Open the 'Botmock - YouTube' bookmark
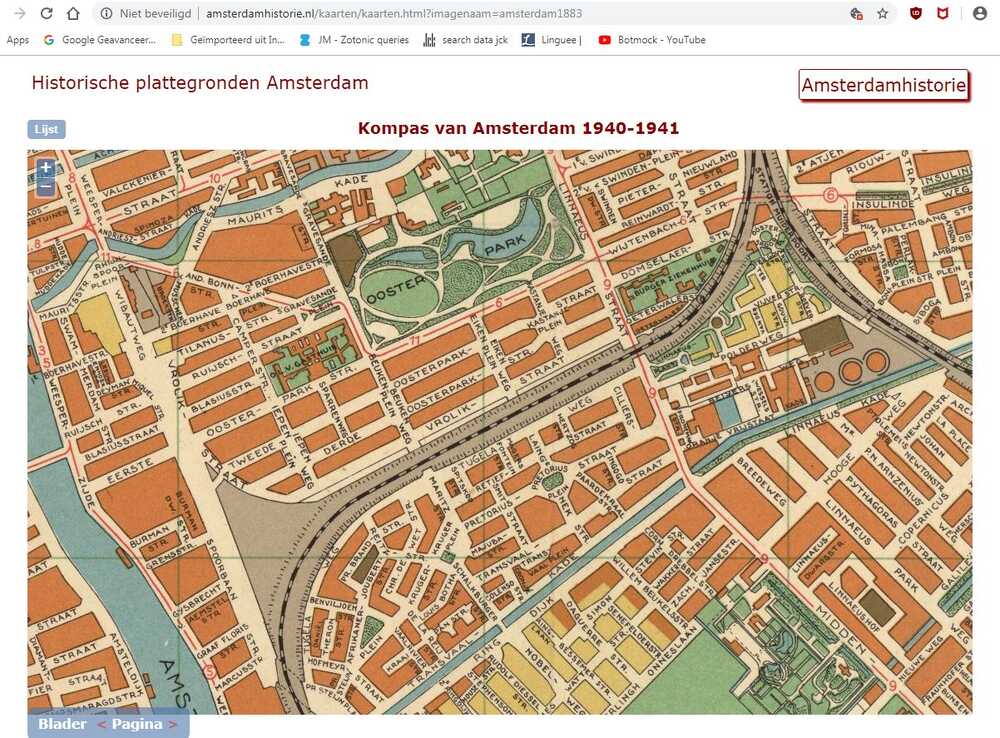Viewport: 1000px width, 738px height. click(652, 40)
